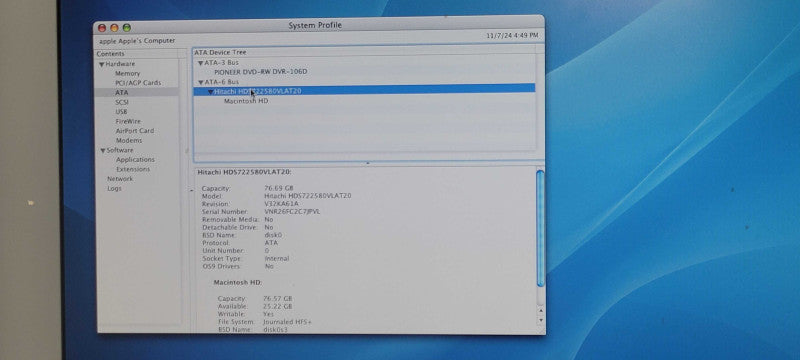Viewport: 800px width, 360px height.
Task: Open Extensions under Software
Action: point(133,169)
